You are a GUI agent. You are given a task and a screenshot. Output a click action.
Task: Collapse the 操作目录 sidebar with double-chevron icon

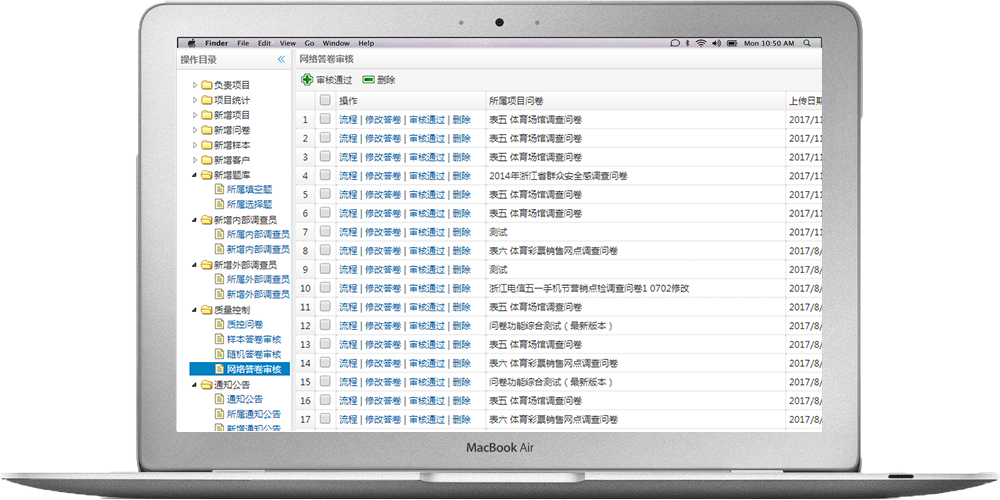281,60
